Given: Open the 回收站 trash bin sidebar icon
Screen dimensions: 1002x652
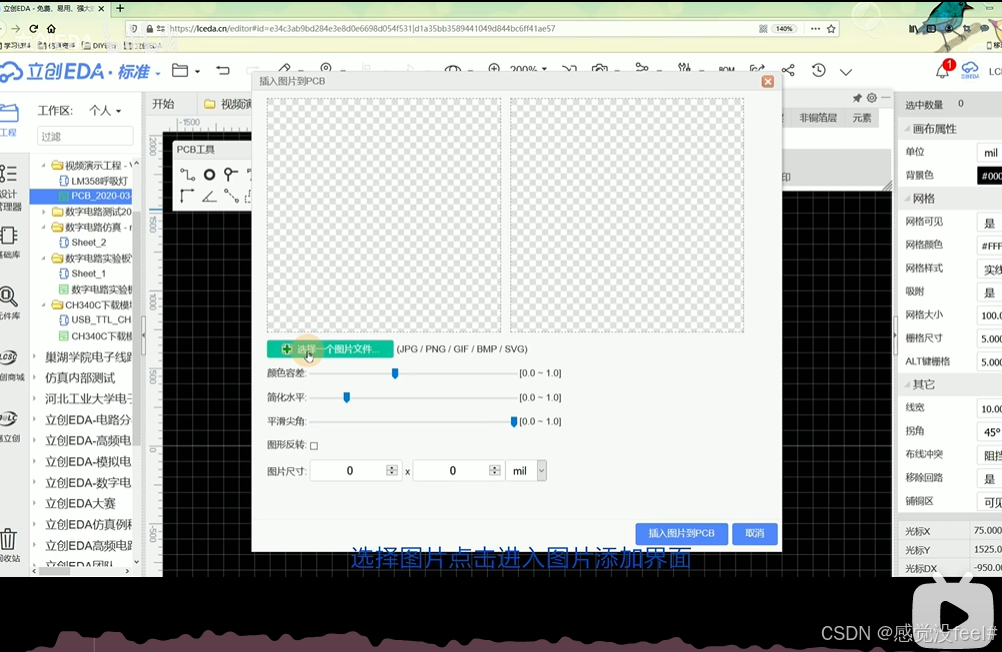Looking at the screenshot, I should pos(9,545).
